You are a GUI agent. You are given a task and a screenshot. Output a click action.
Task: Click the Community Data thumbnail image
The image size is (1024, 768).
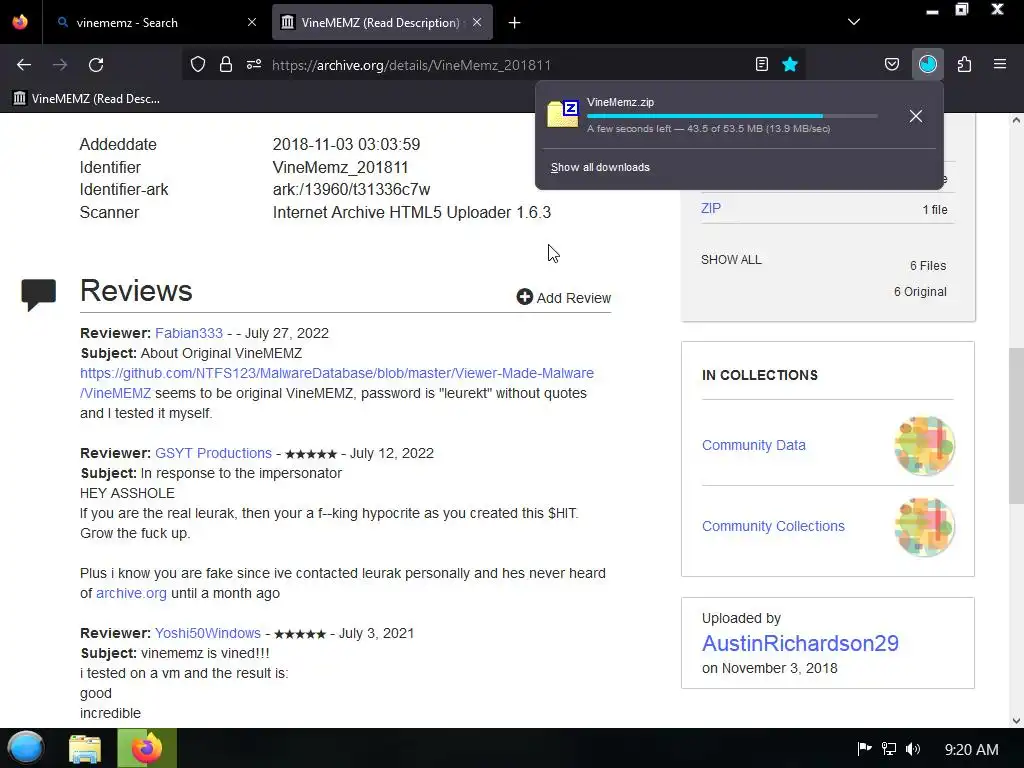924,446
